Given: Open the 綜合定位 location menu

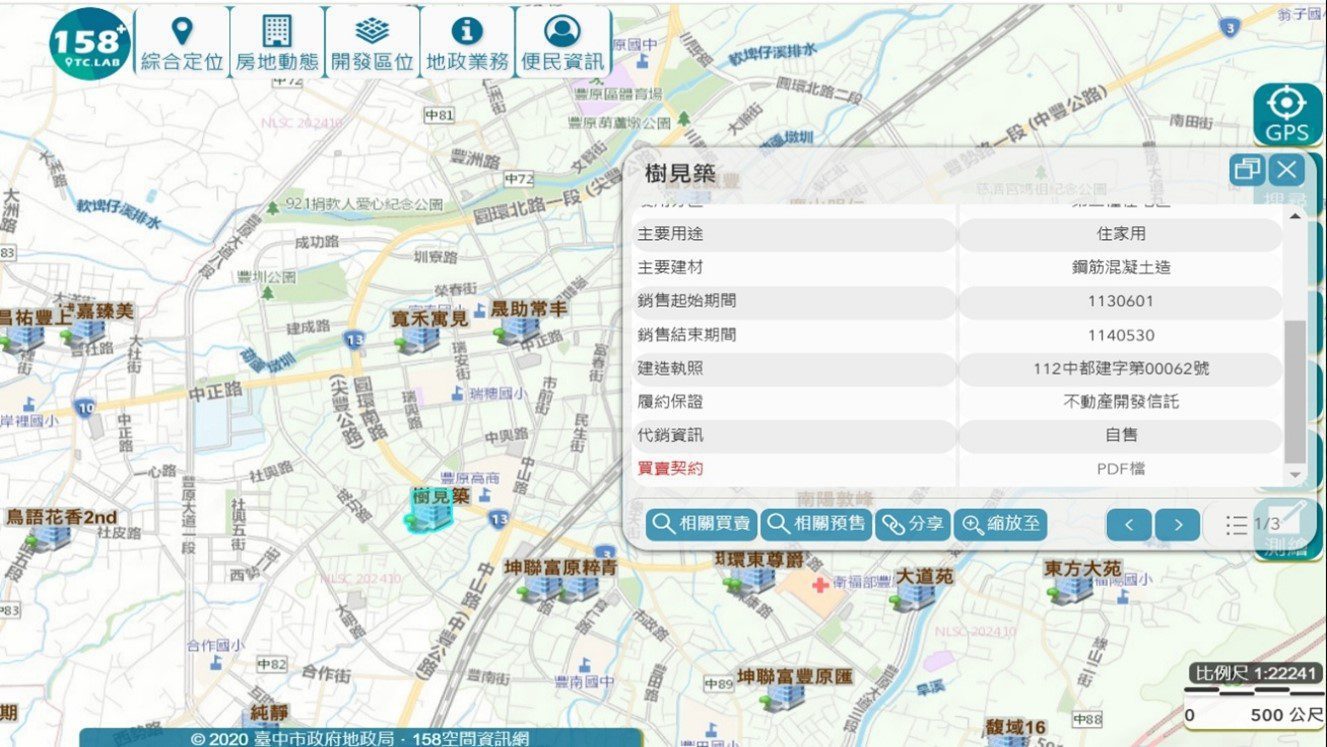Looking at the screenshot, I should [x=181, y=42].
